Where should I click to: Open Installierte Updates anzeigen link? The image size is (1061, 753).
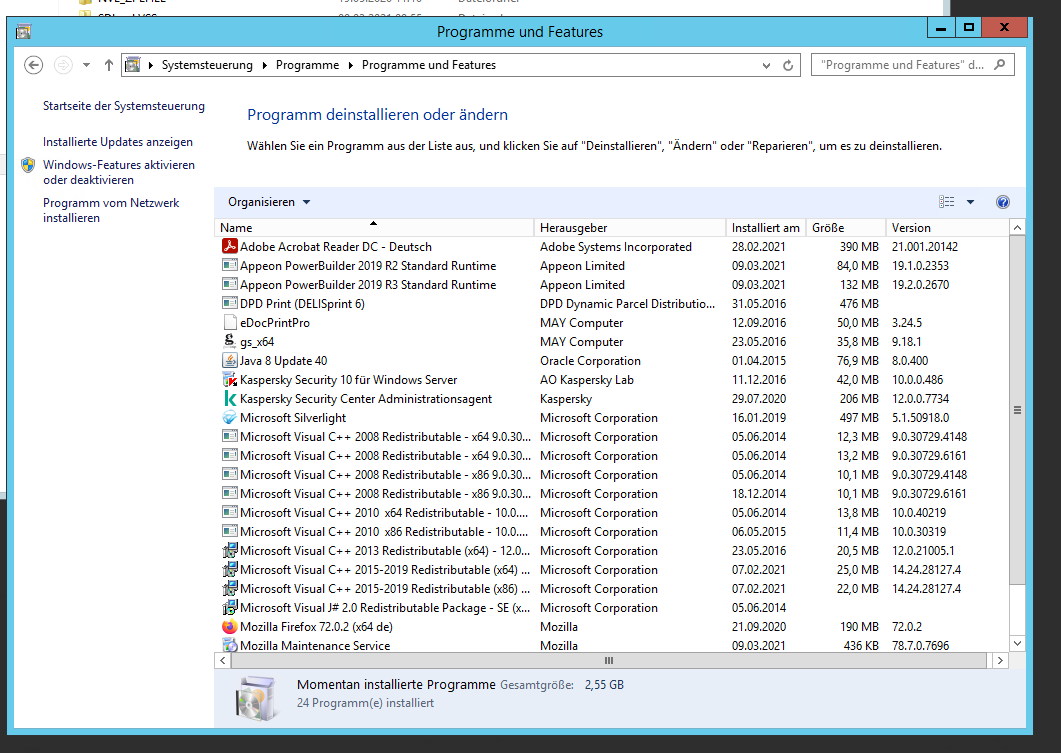coord(118,142)
